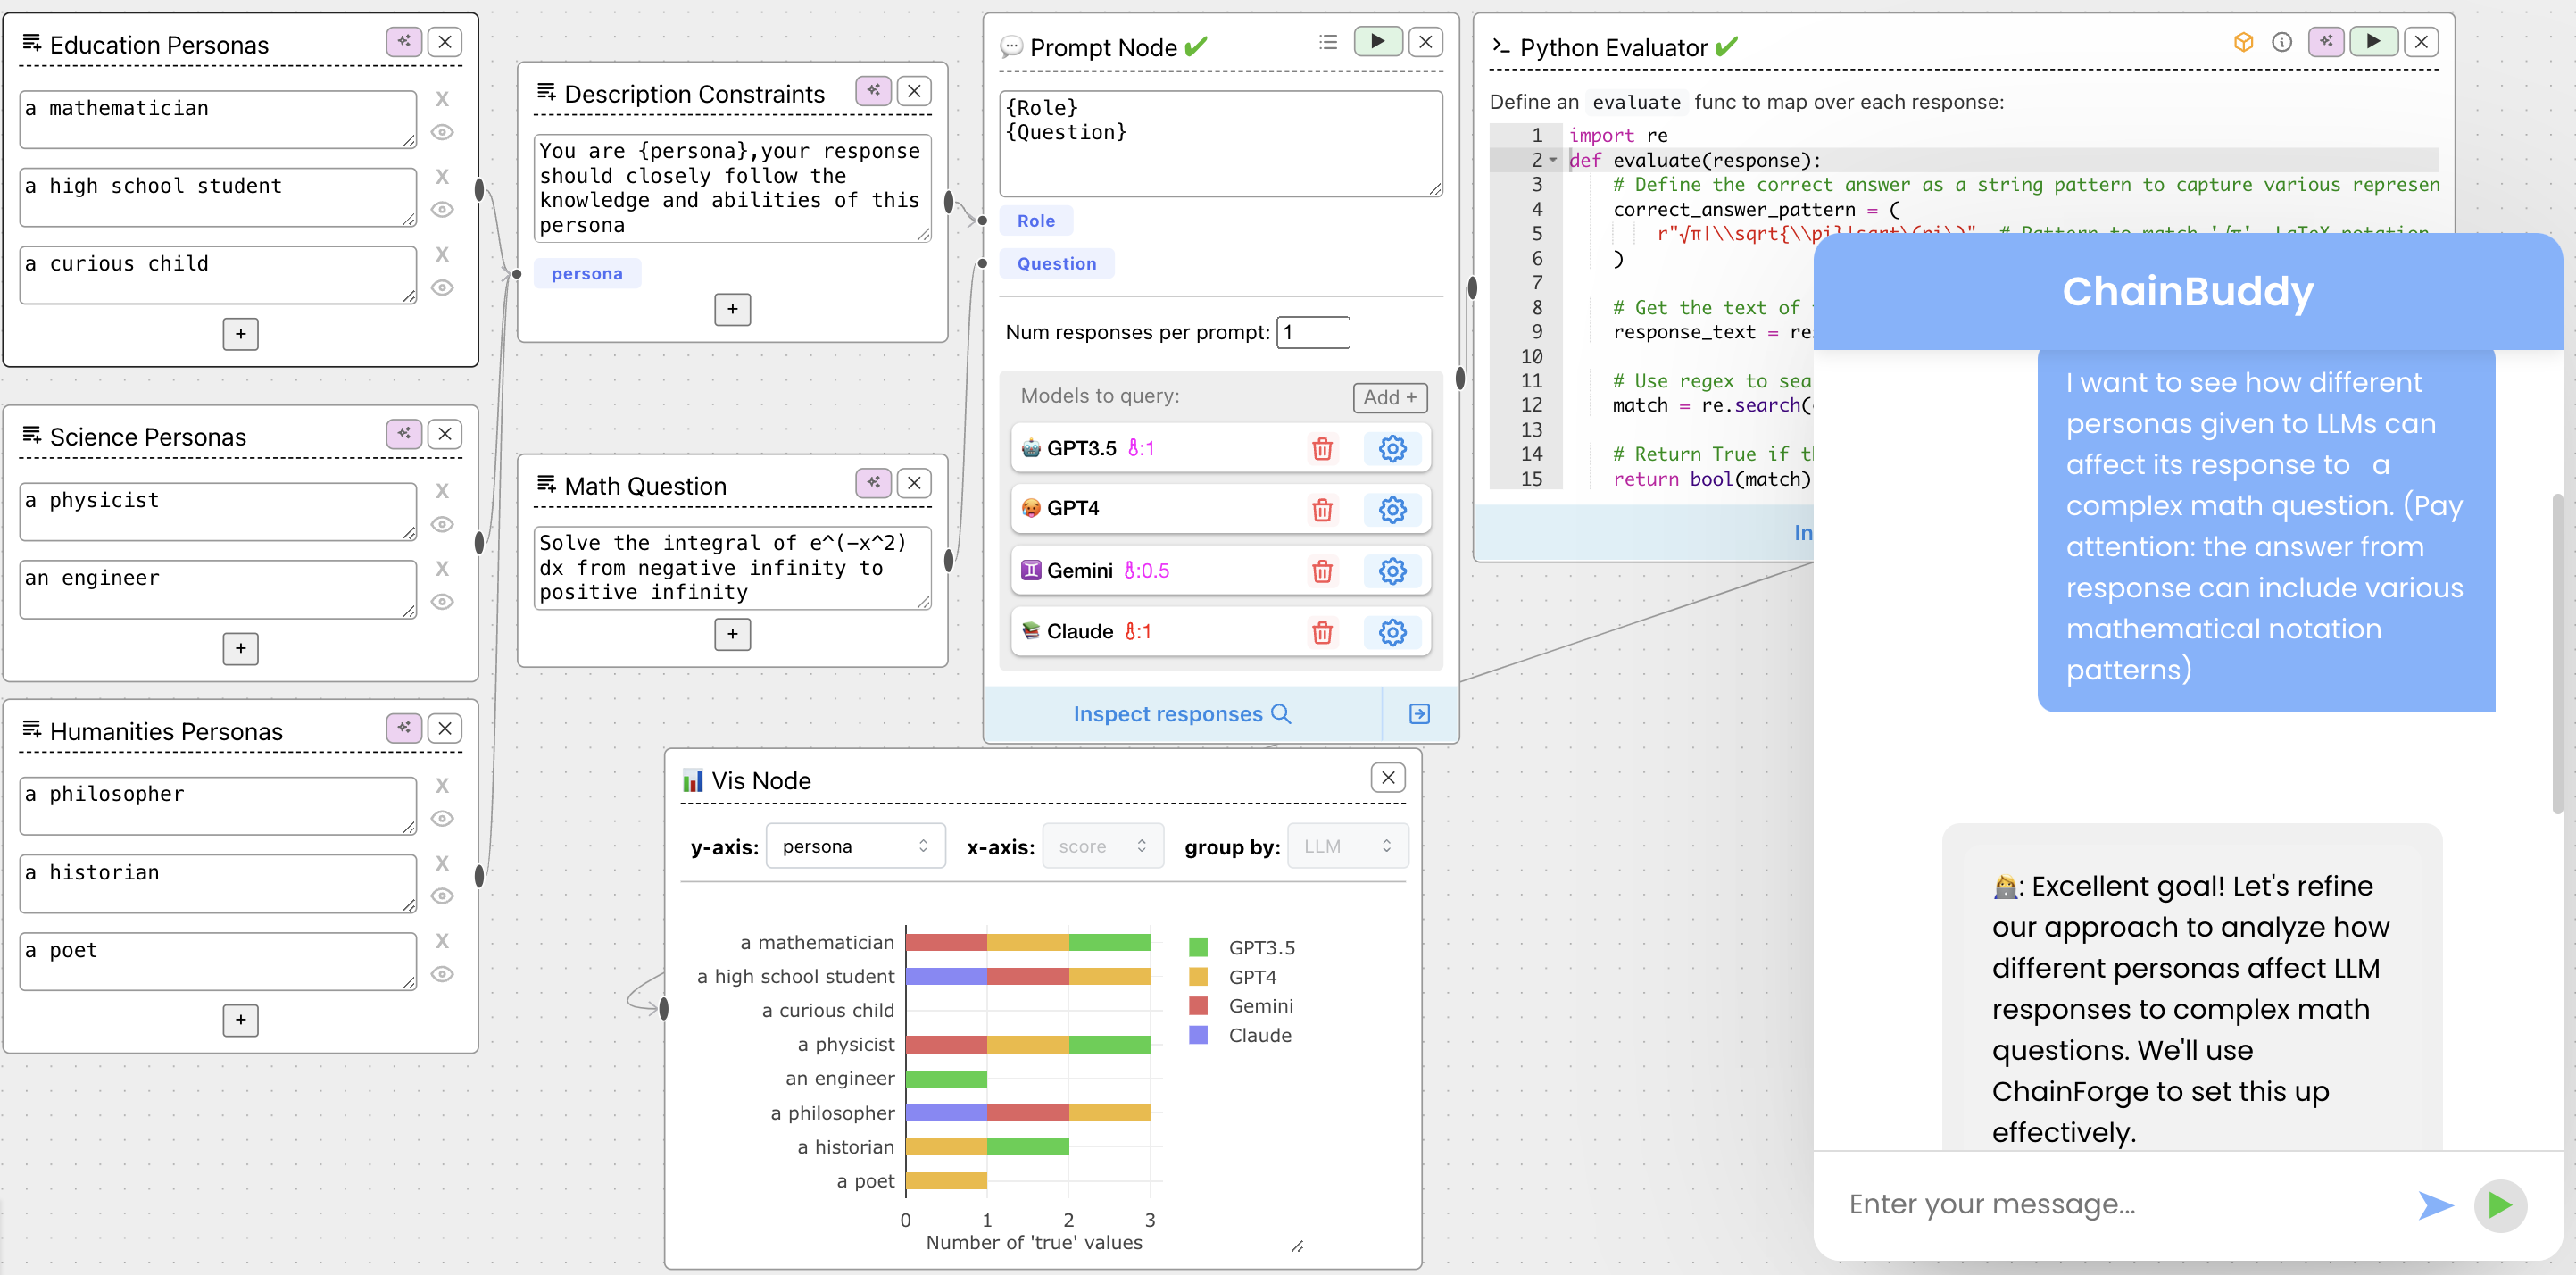Toggle visibility of 'a mathematician' field

442,132
